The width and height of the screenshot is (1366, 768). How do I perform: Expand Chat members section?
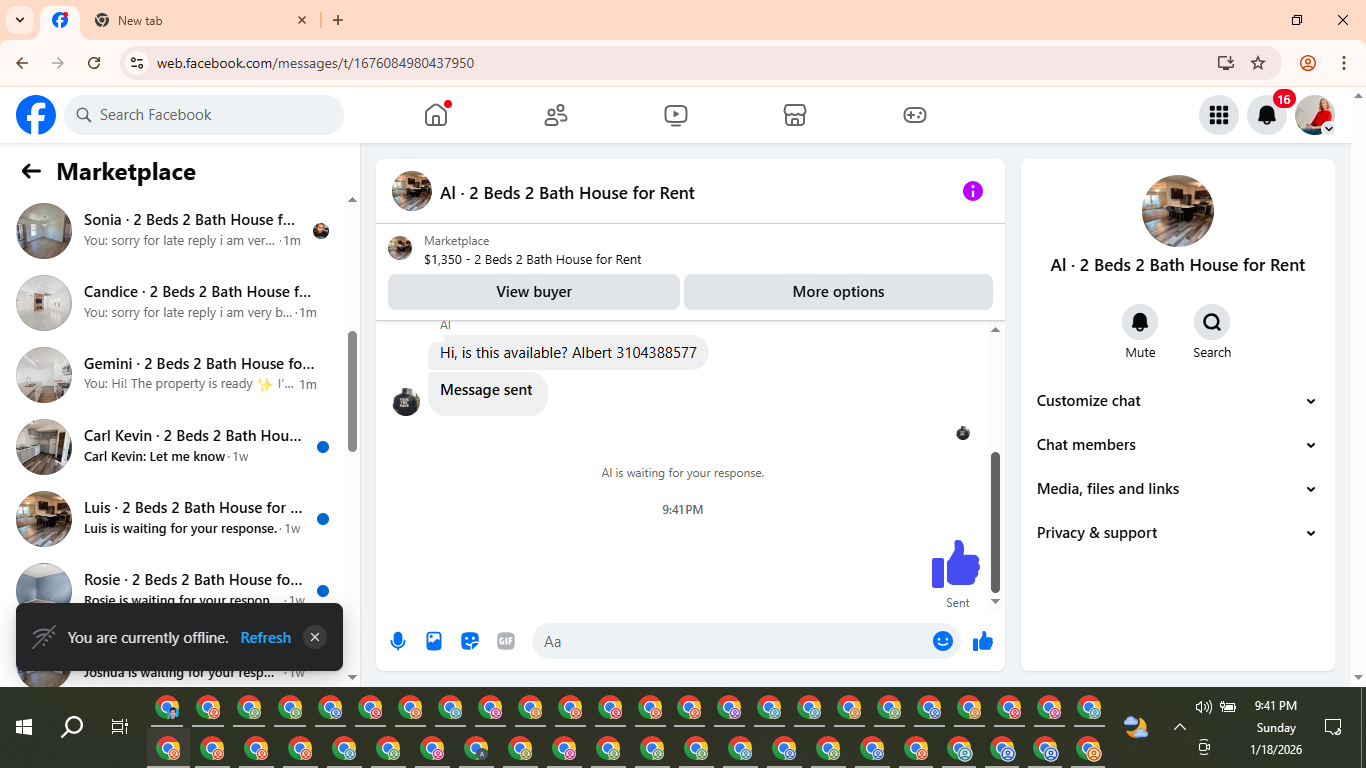(x=1177, y=445)
